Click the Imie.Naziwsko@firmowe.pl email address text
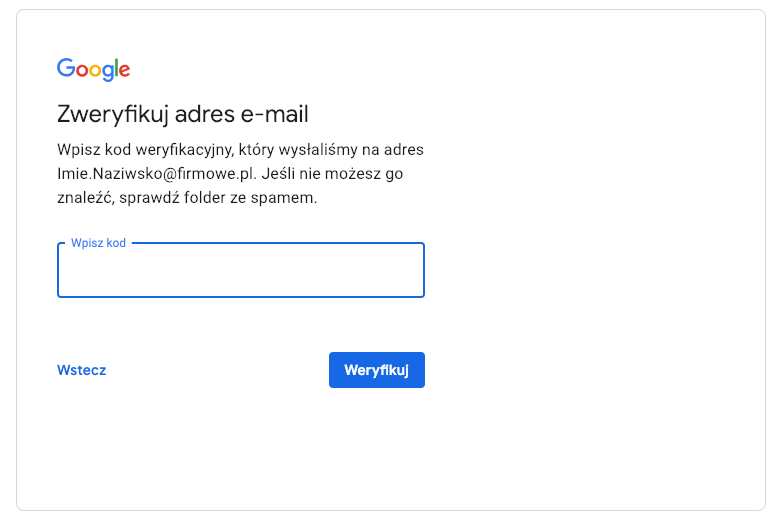776x519 pixels. (157, 173)
